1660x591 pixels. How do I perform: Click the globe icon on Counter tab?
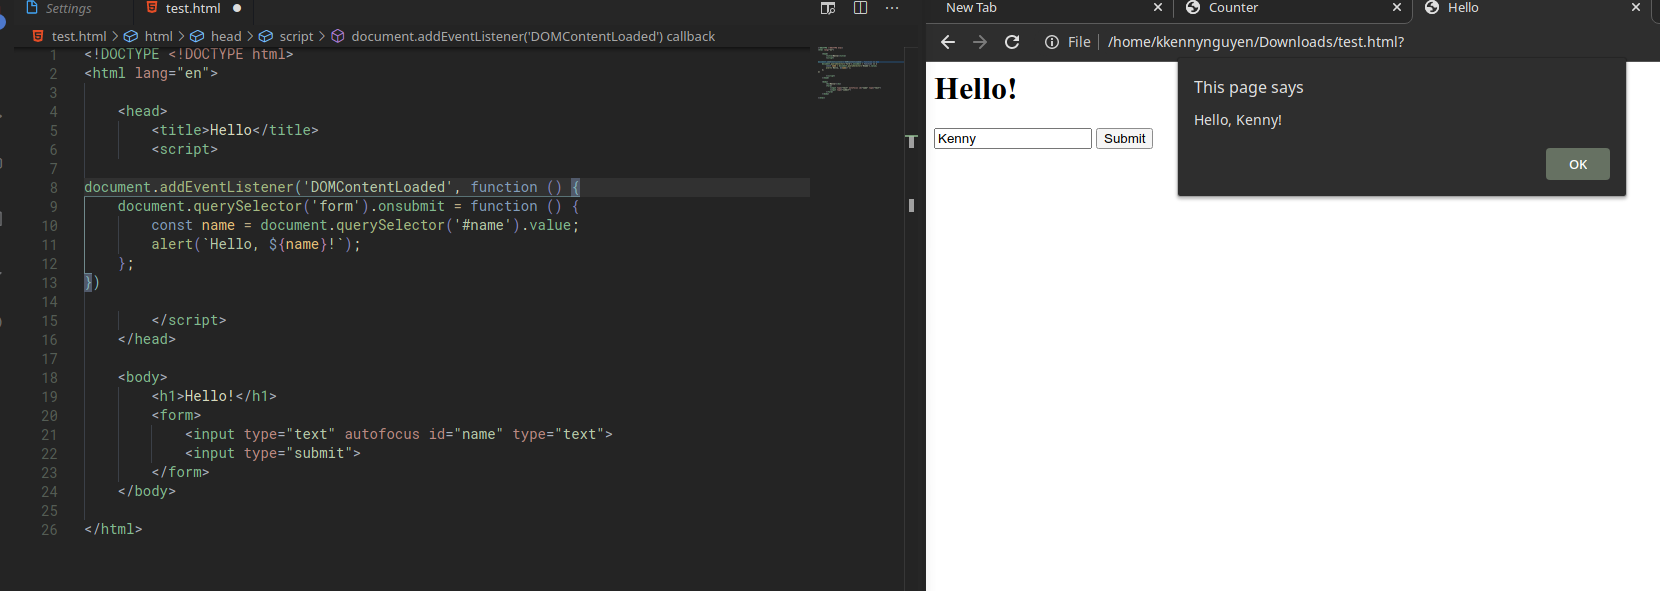point(1193,8)
